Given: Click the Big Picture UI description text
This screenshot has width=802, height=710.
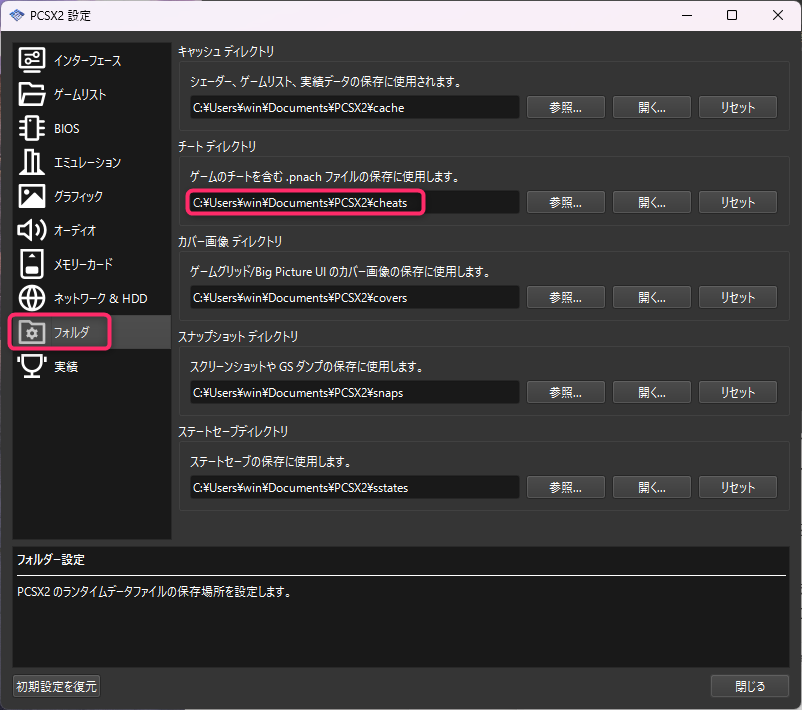Looking at the screenshot, I should [x=340, y=272].
